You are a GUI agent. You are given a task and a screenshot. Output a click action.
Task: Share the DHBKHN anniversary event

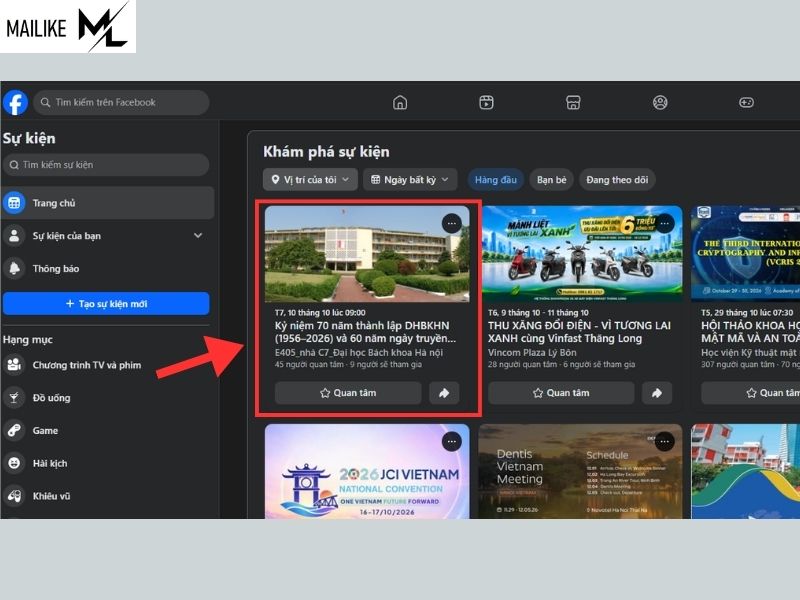(x=444, y=393)
